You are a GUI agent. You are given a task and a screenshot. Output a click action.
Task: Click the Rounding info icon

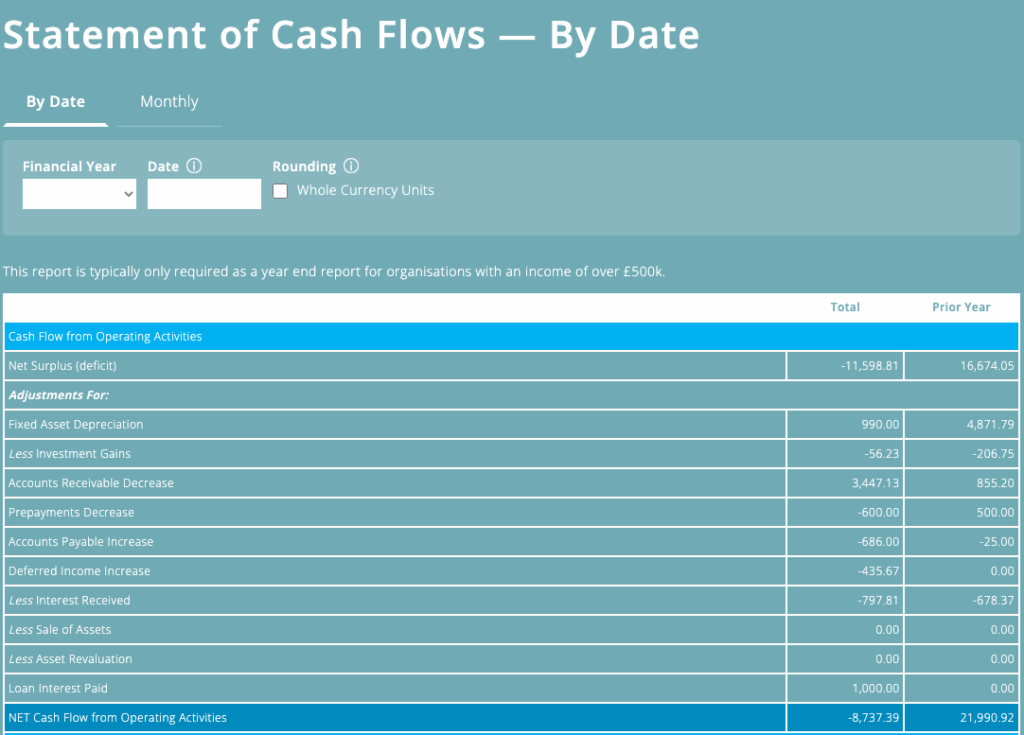click(x=352, y=165)
